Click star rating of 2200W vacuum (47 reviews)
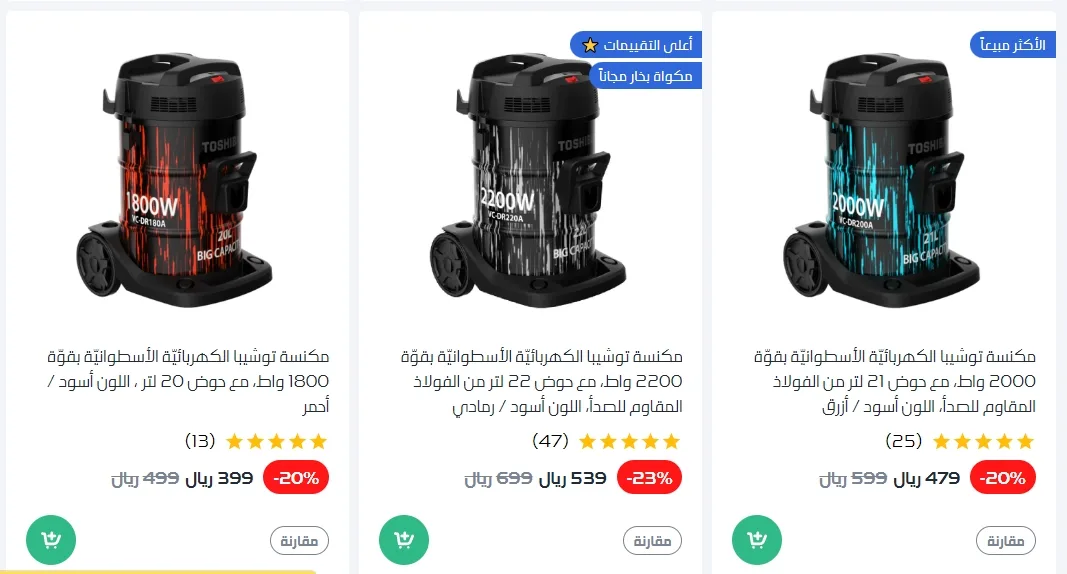 point(629,441)
